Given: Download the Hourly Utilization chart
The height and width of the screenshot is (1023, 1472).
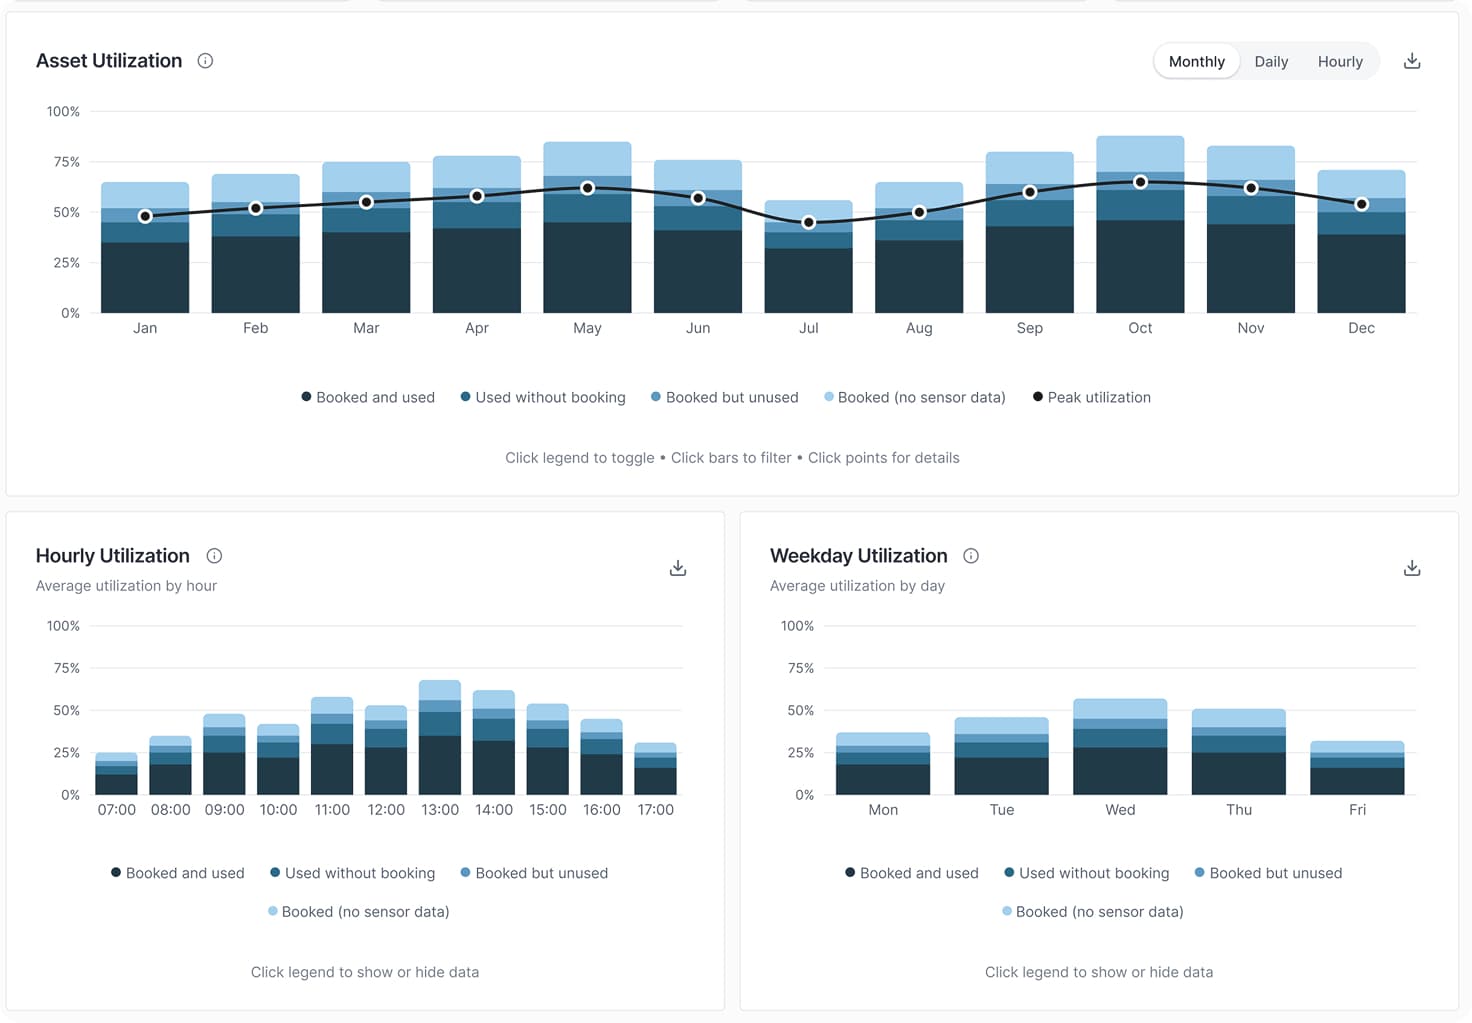Looking at the screenshot, I should [677, 567].
